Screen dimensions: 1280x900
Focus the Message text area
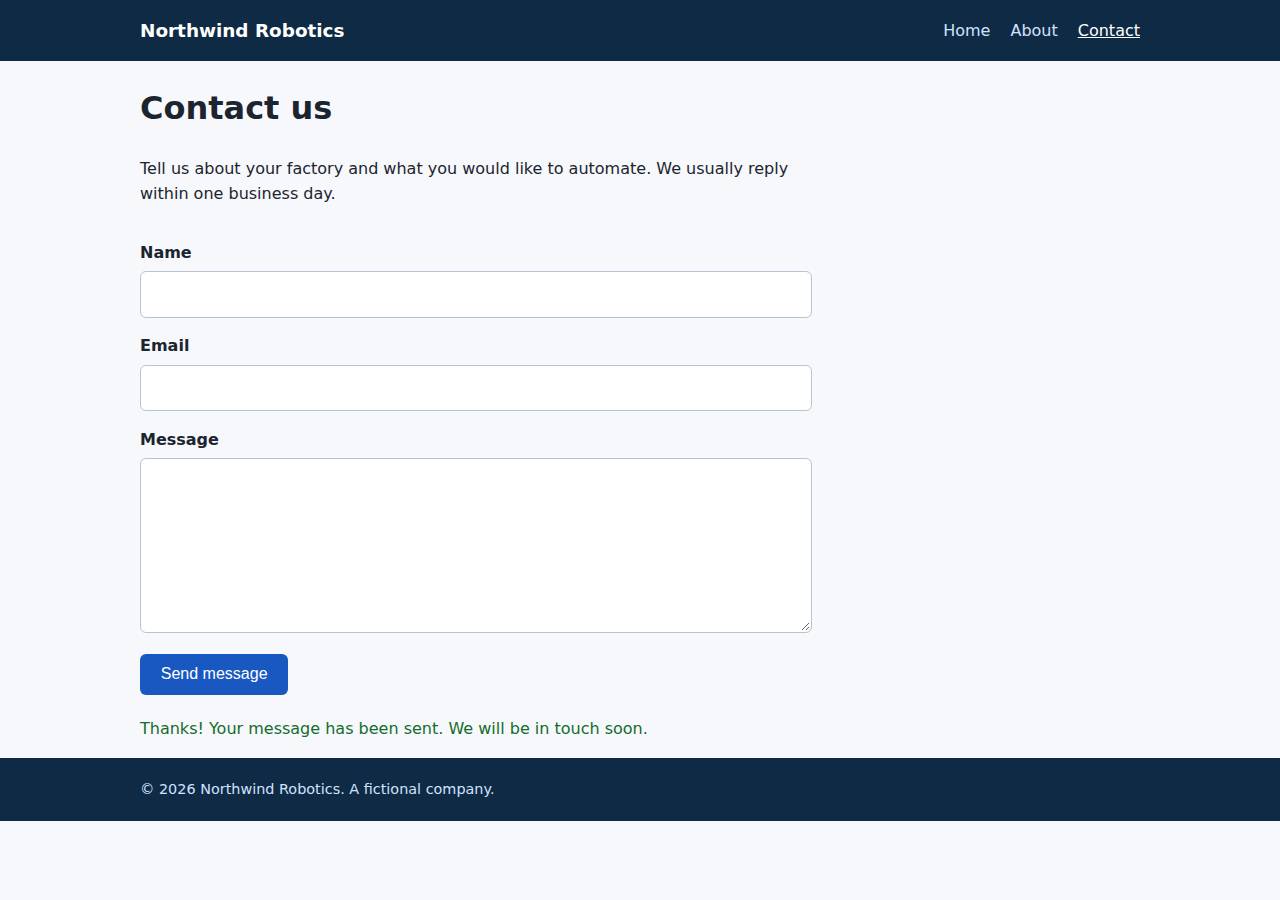tap(476, 546)
